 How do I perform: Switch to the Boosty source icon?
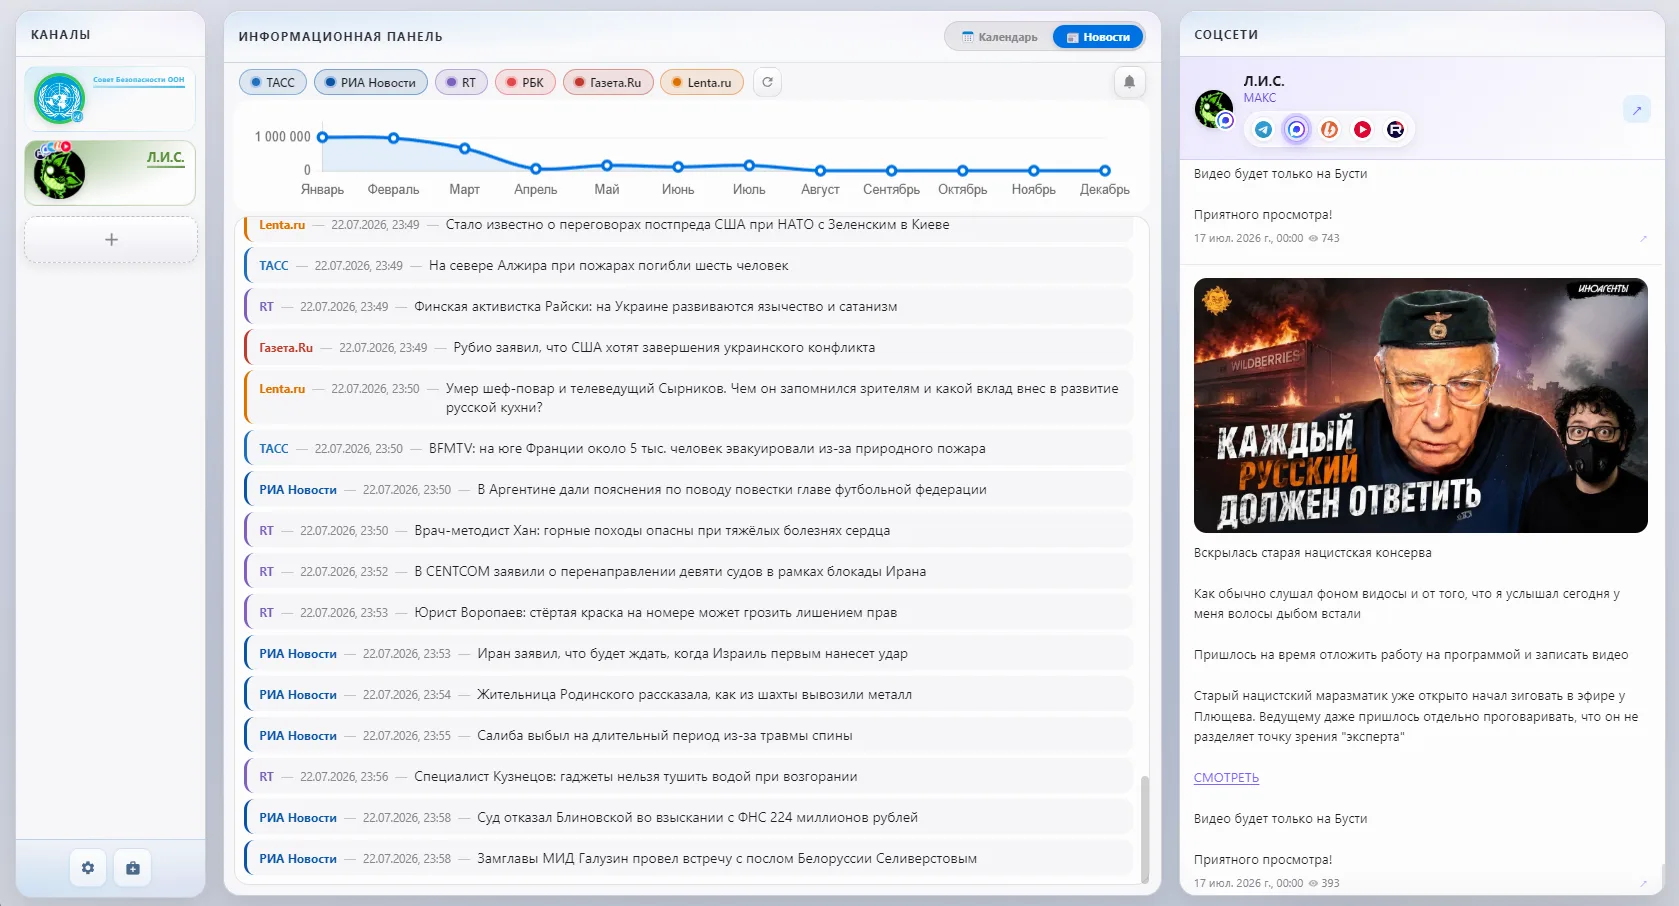tap(1330, 129)
